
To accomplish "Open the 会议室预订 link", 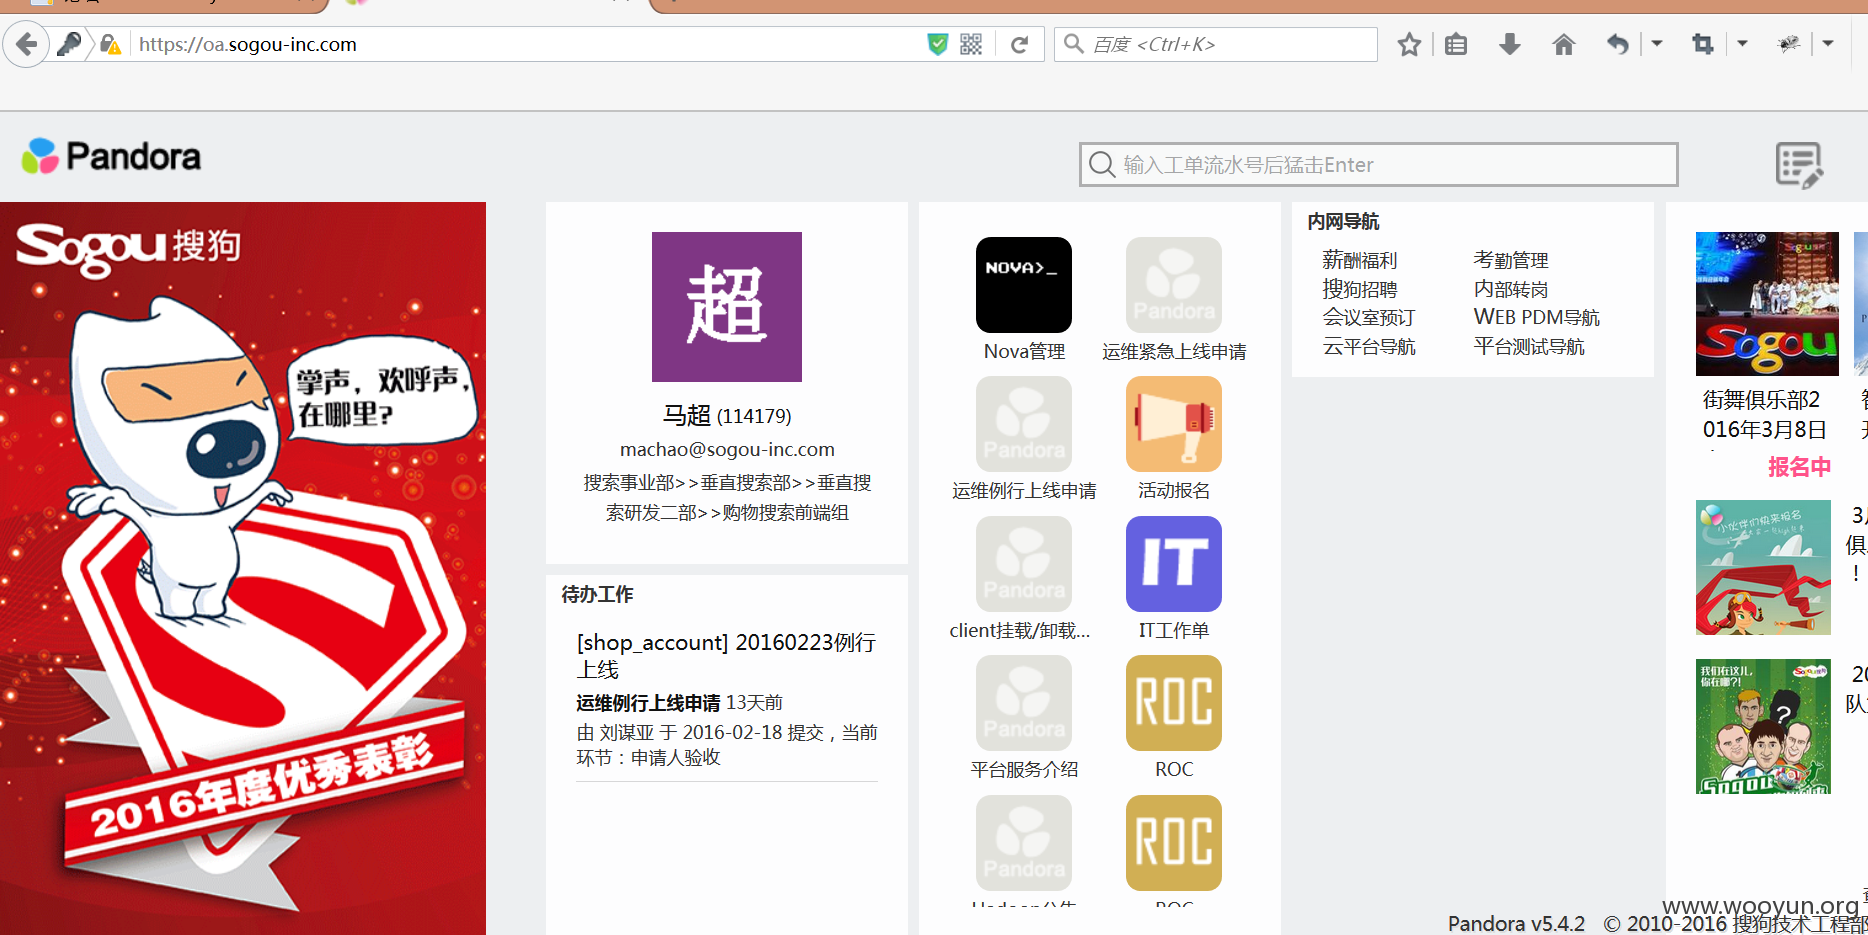I will tap(1369, 318).
